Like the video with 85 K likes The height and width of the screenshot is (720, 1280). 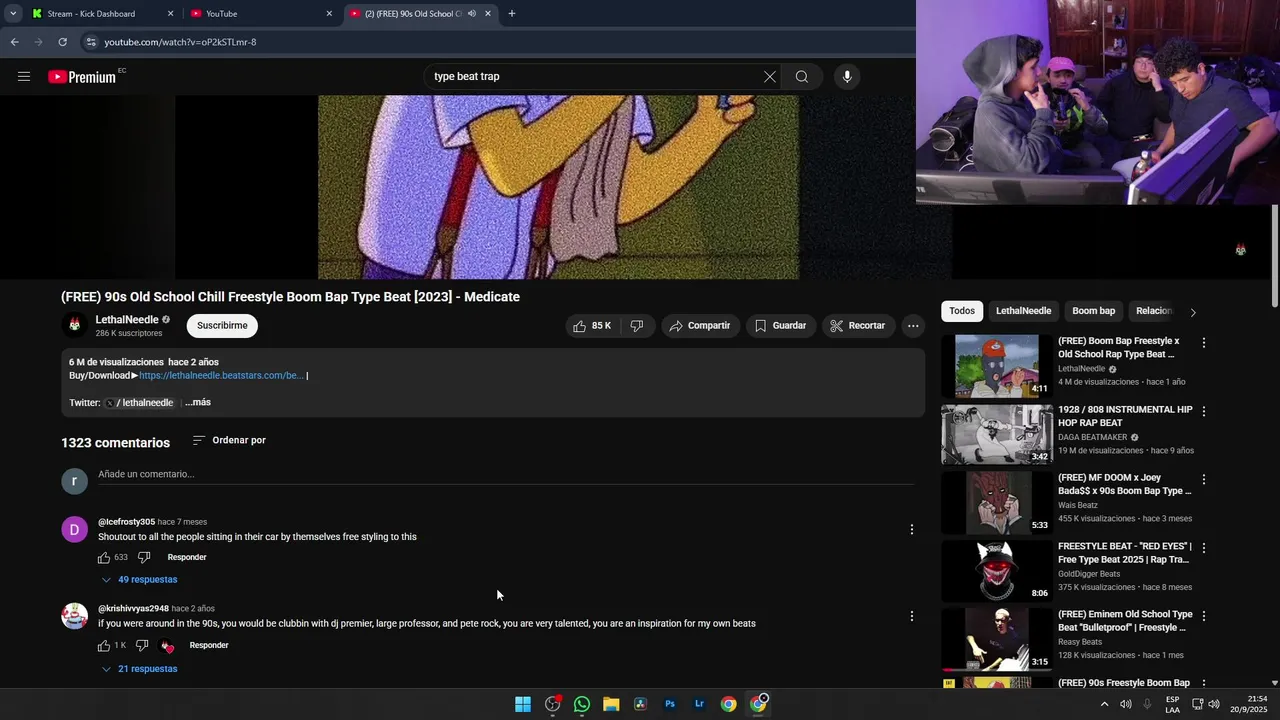[591, 325]
